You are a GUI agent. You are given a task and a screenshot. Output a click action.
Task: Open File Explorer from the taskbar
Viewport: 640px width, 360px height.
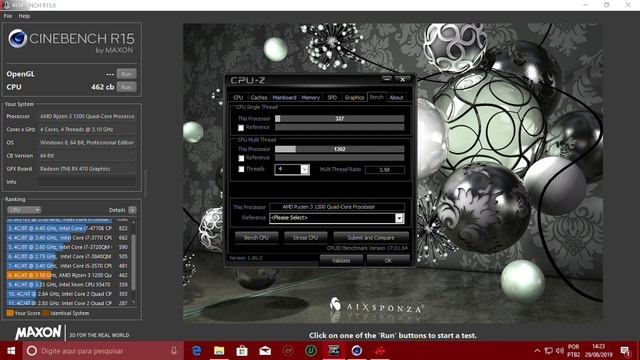pyautogui.click(x=219, y=351)
